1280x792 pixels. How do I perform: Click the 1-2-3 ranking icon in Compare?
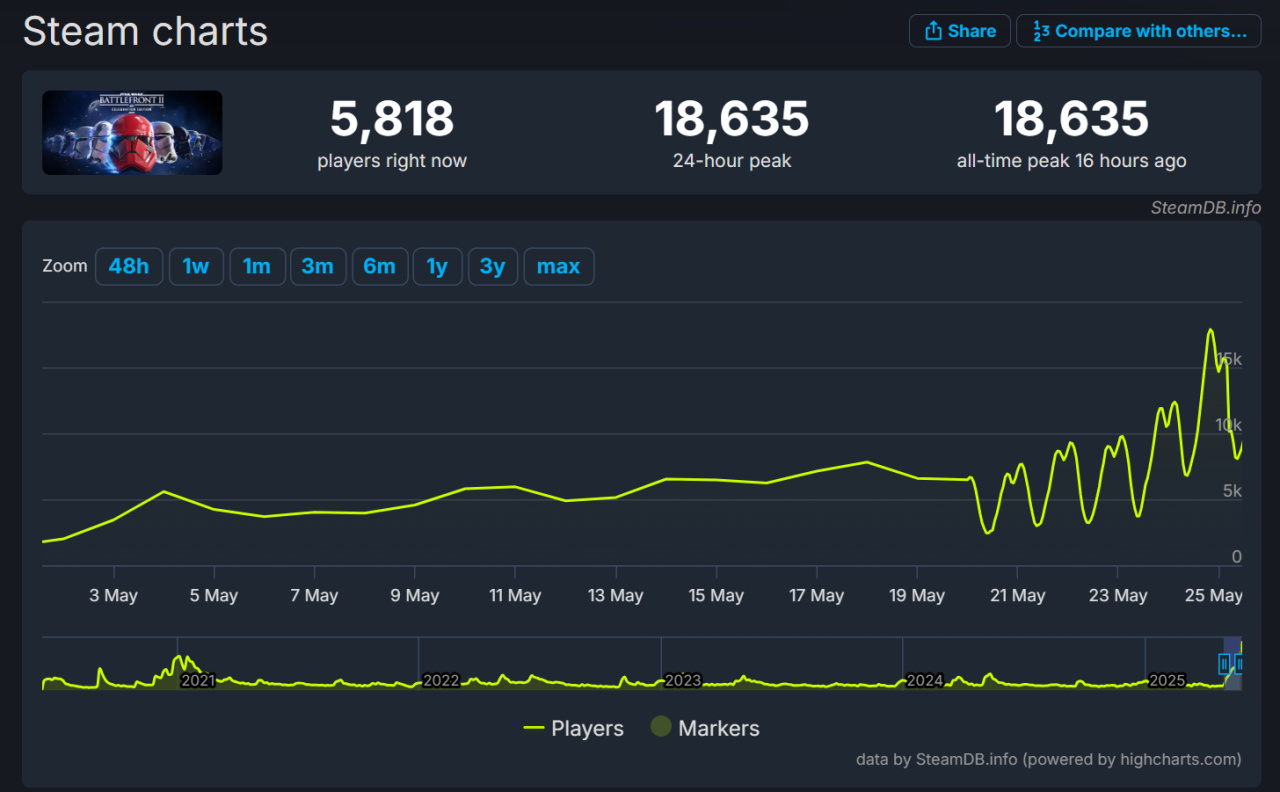(1041, 31)
